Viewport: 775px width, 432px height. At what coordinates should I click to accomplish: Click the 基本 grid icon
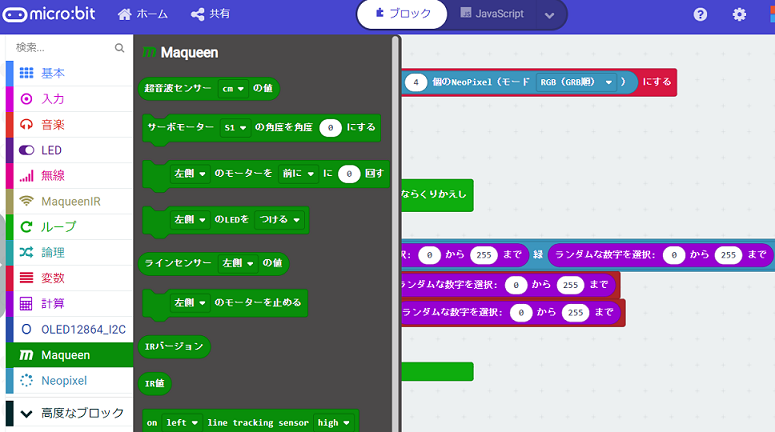coord(26,73)
